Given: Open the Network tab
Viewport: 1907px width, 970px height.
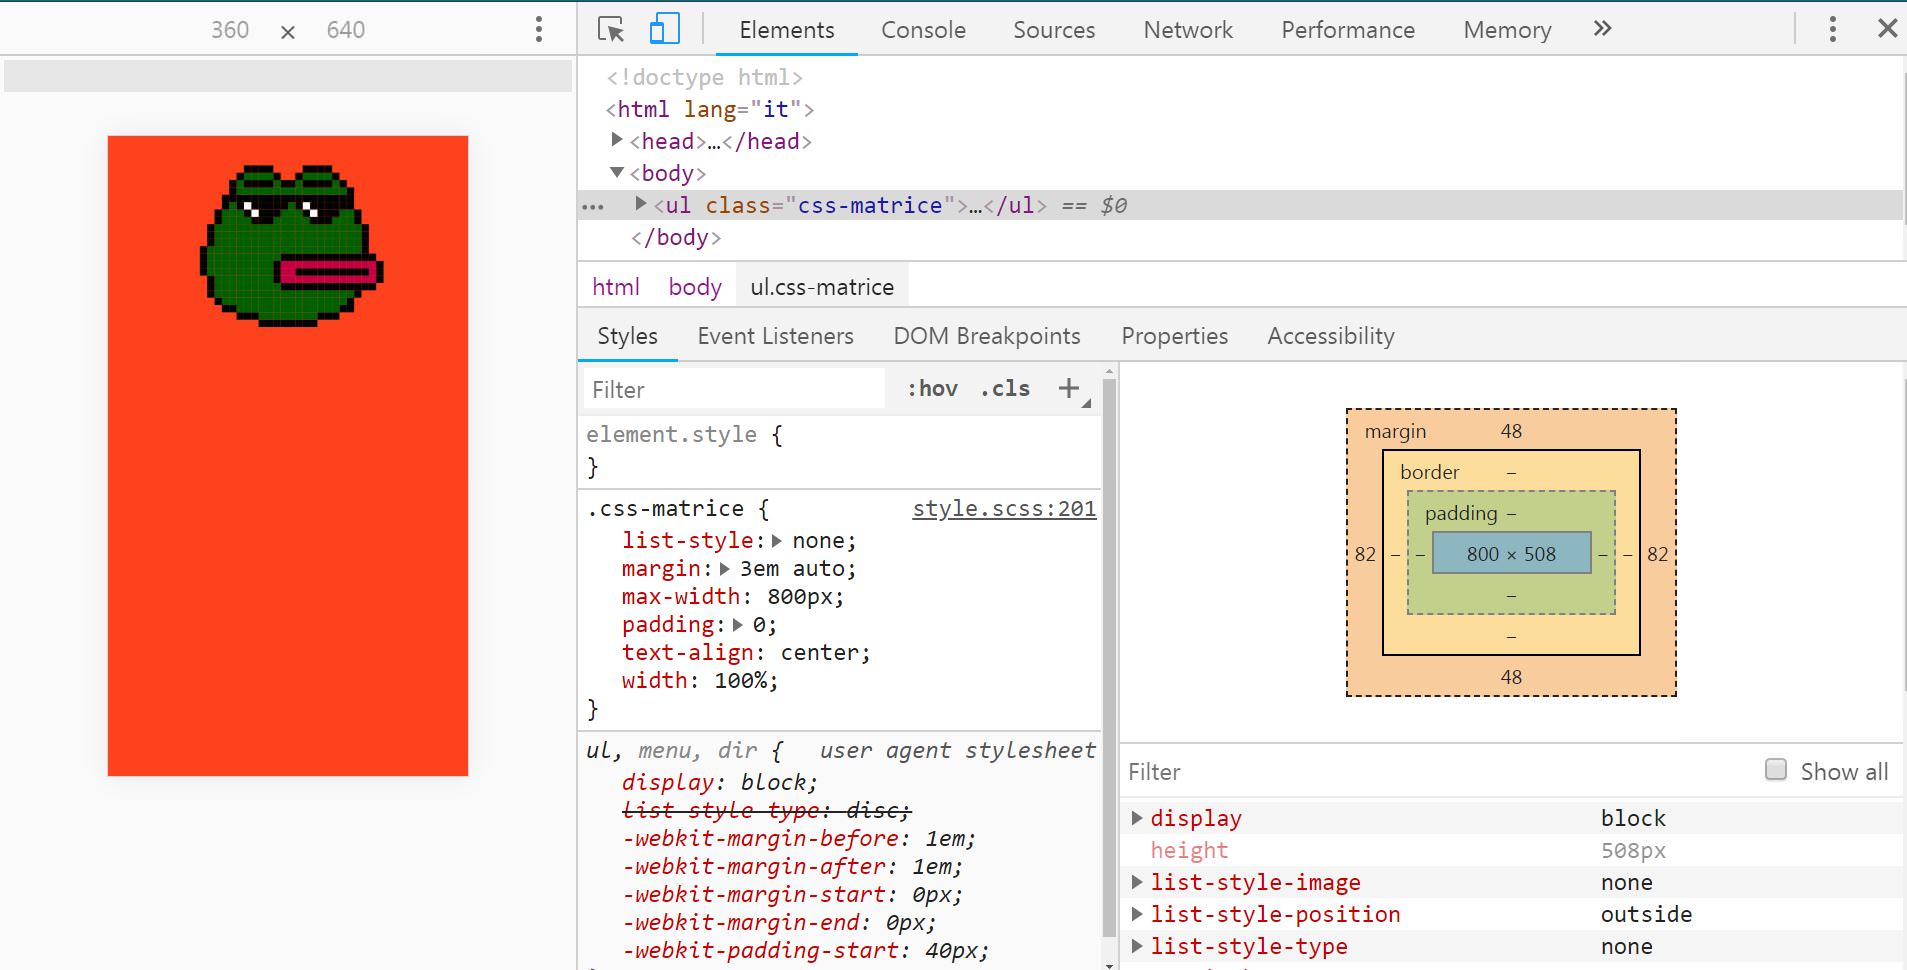Looking at the screenshot, I should pos(1188,30).
